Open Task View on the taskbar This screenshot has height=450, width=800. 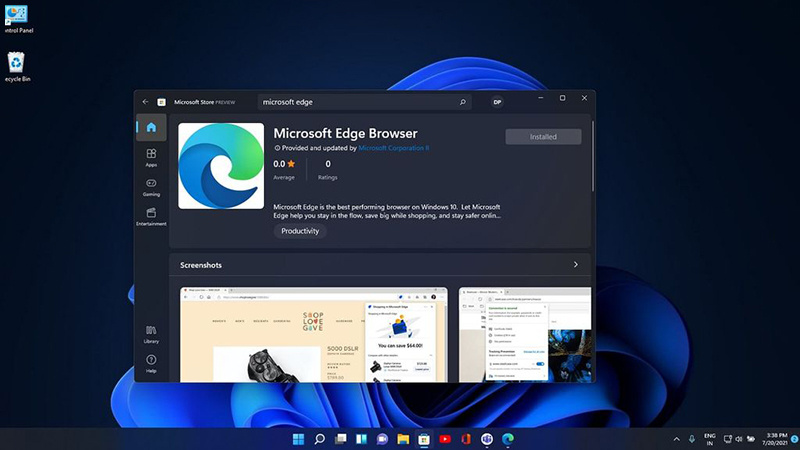point(341,439)
